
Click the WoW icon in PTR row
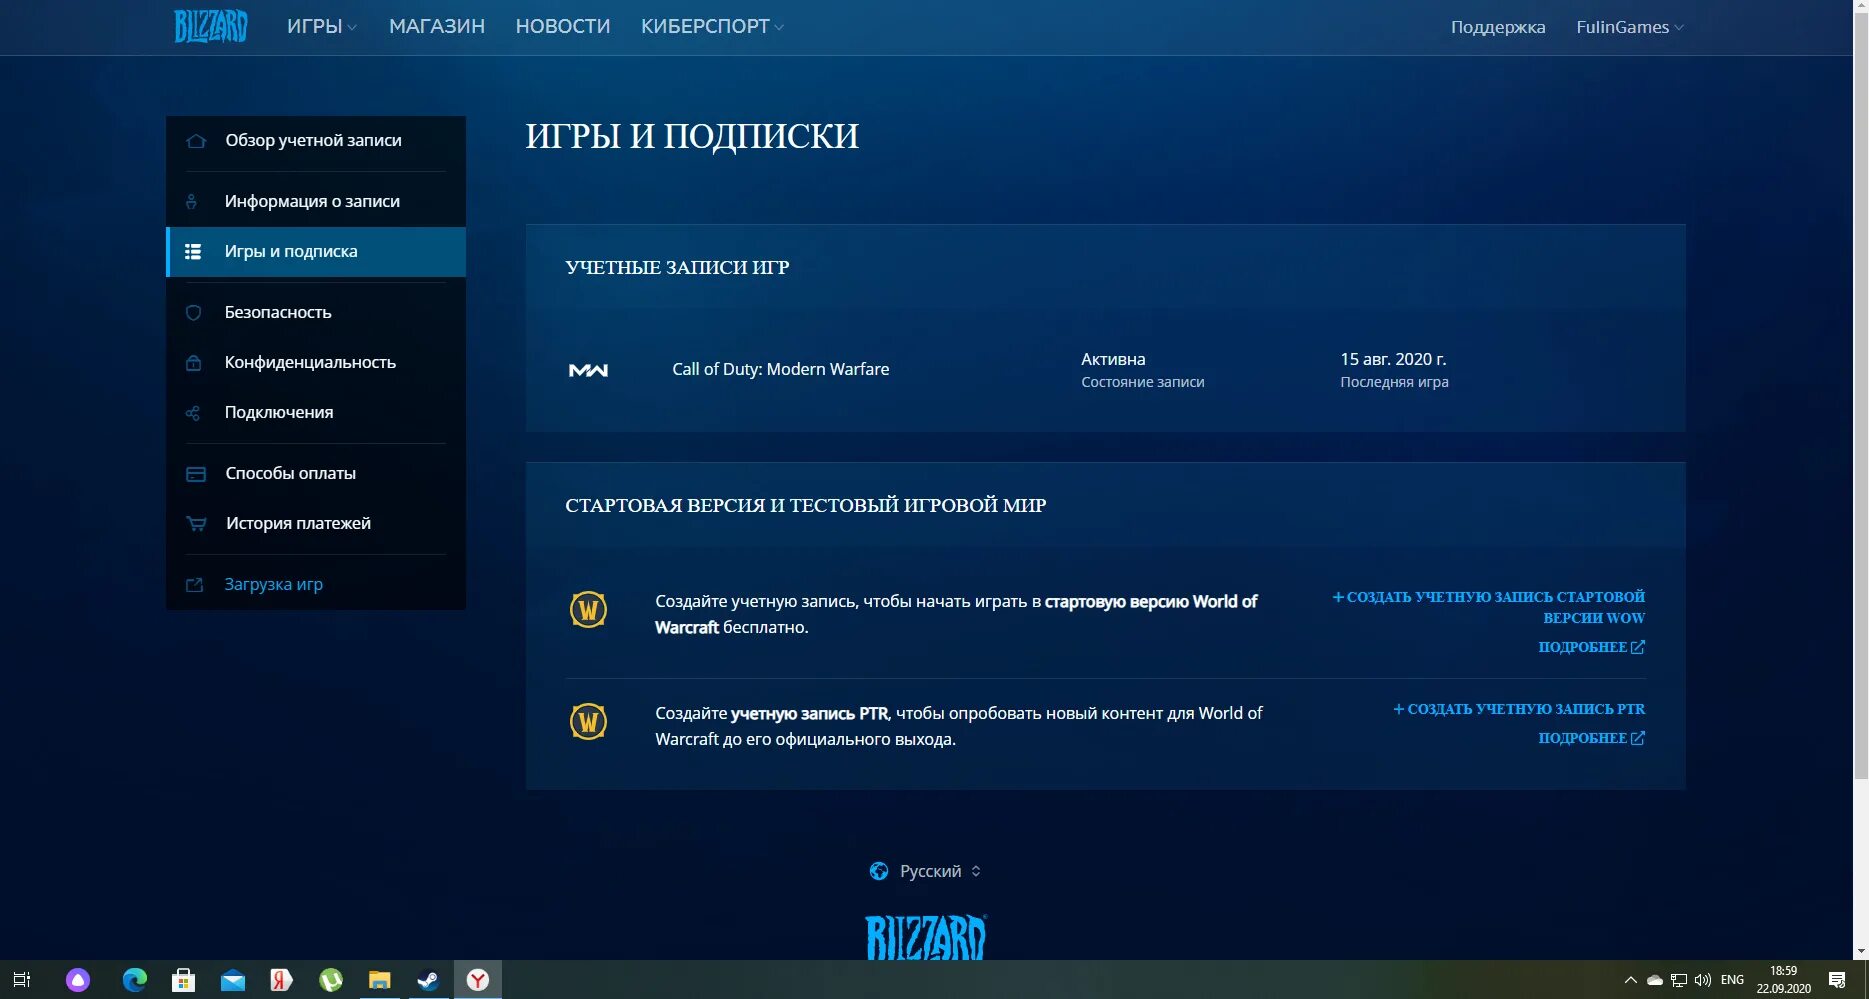pyautogui.click(x=588, y=721)
